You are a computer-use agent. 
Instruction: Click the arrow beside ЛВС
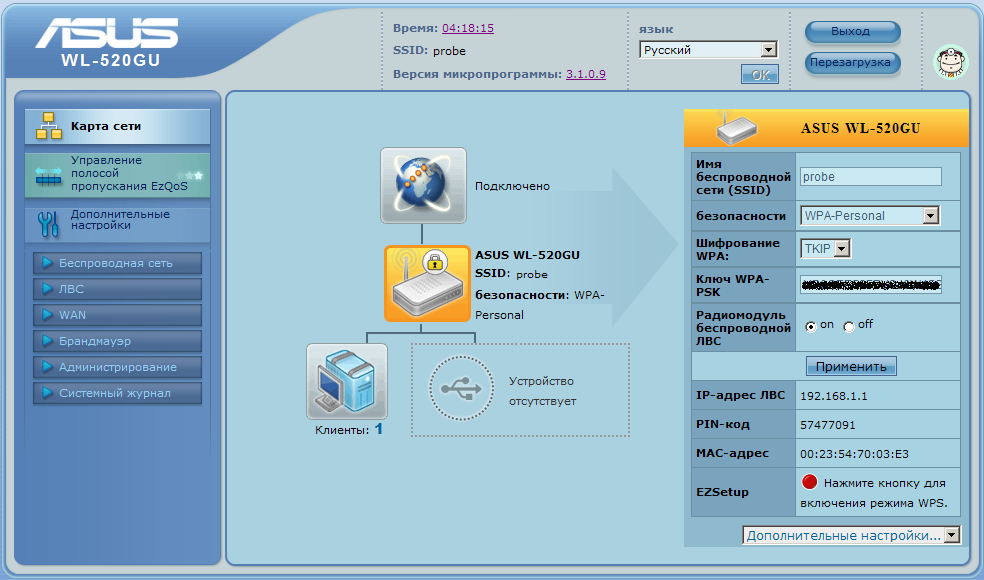(47, 289)
